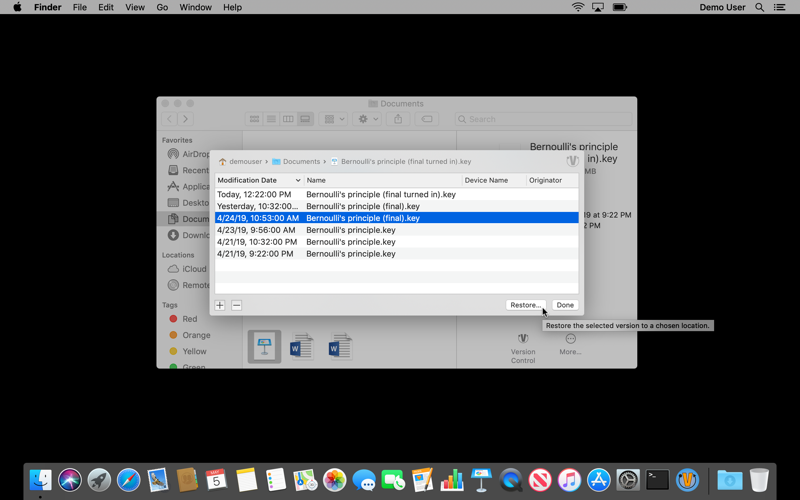Click the plus button below version list
Screen dimensions: 800x500
tap(220, 305)
